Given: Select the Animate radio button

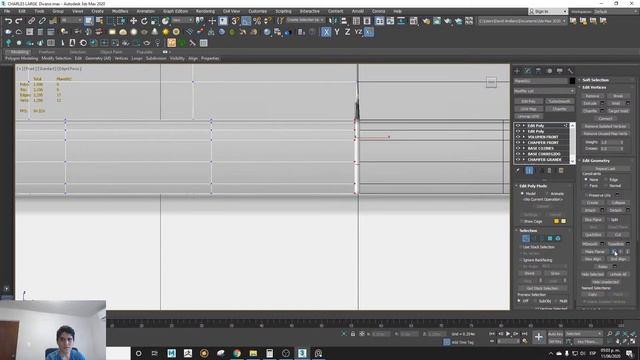Looking at the screenshot, I should pyautogui.click(x=547, y=193).
